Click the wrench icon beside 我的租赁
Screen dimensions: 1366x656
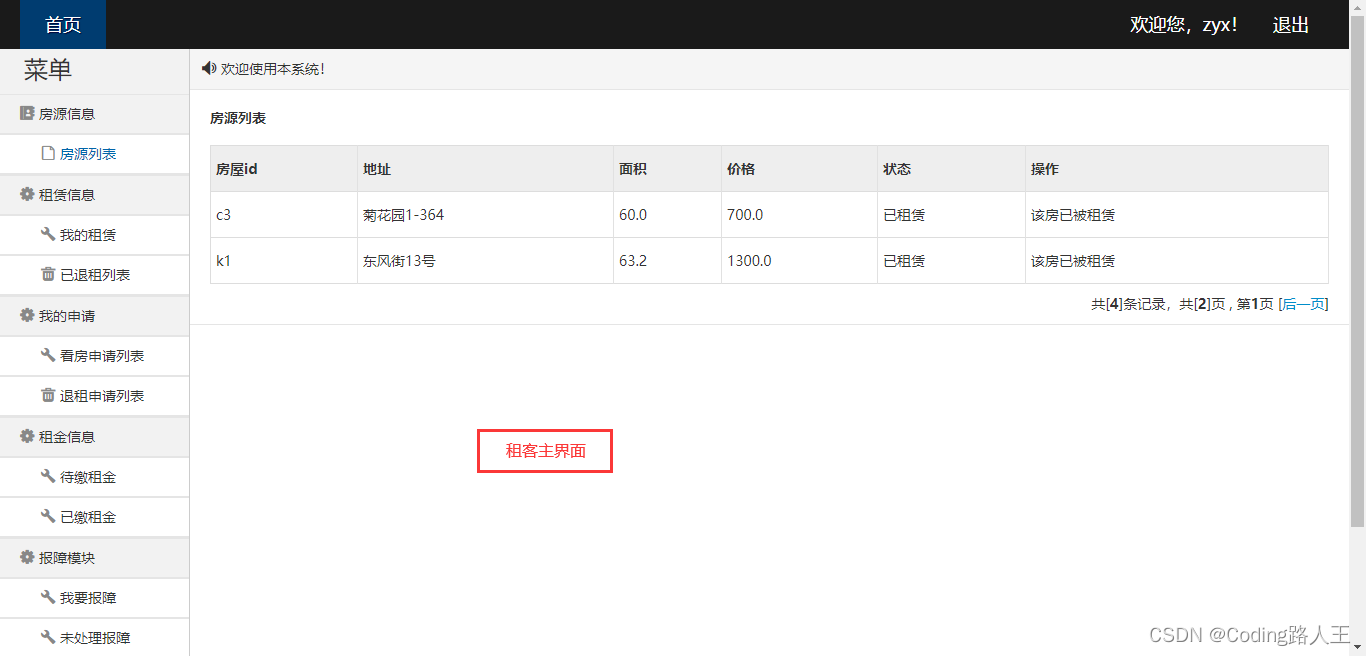47,234
